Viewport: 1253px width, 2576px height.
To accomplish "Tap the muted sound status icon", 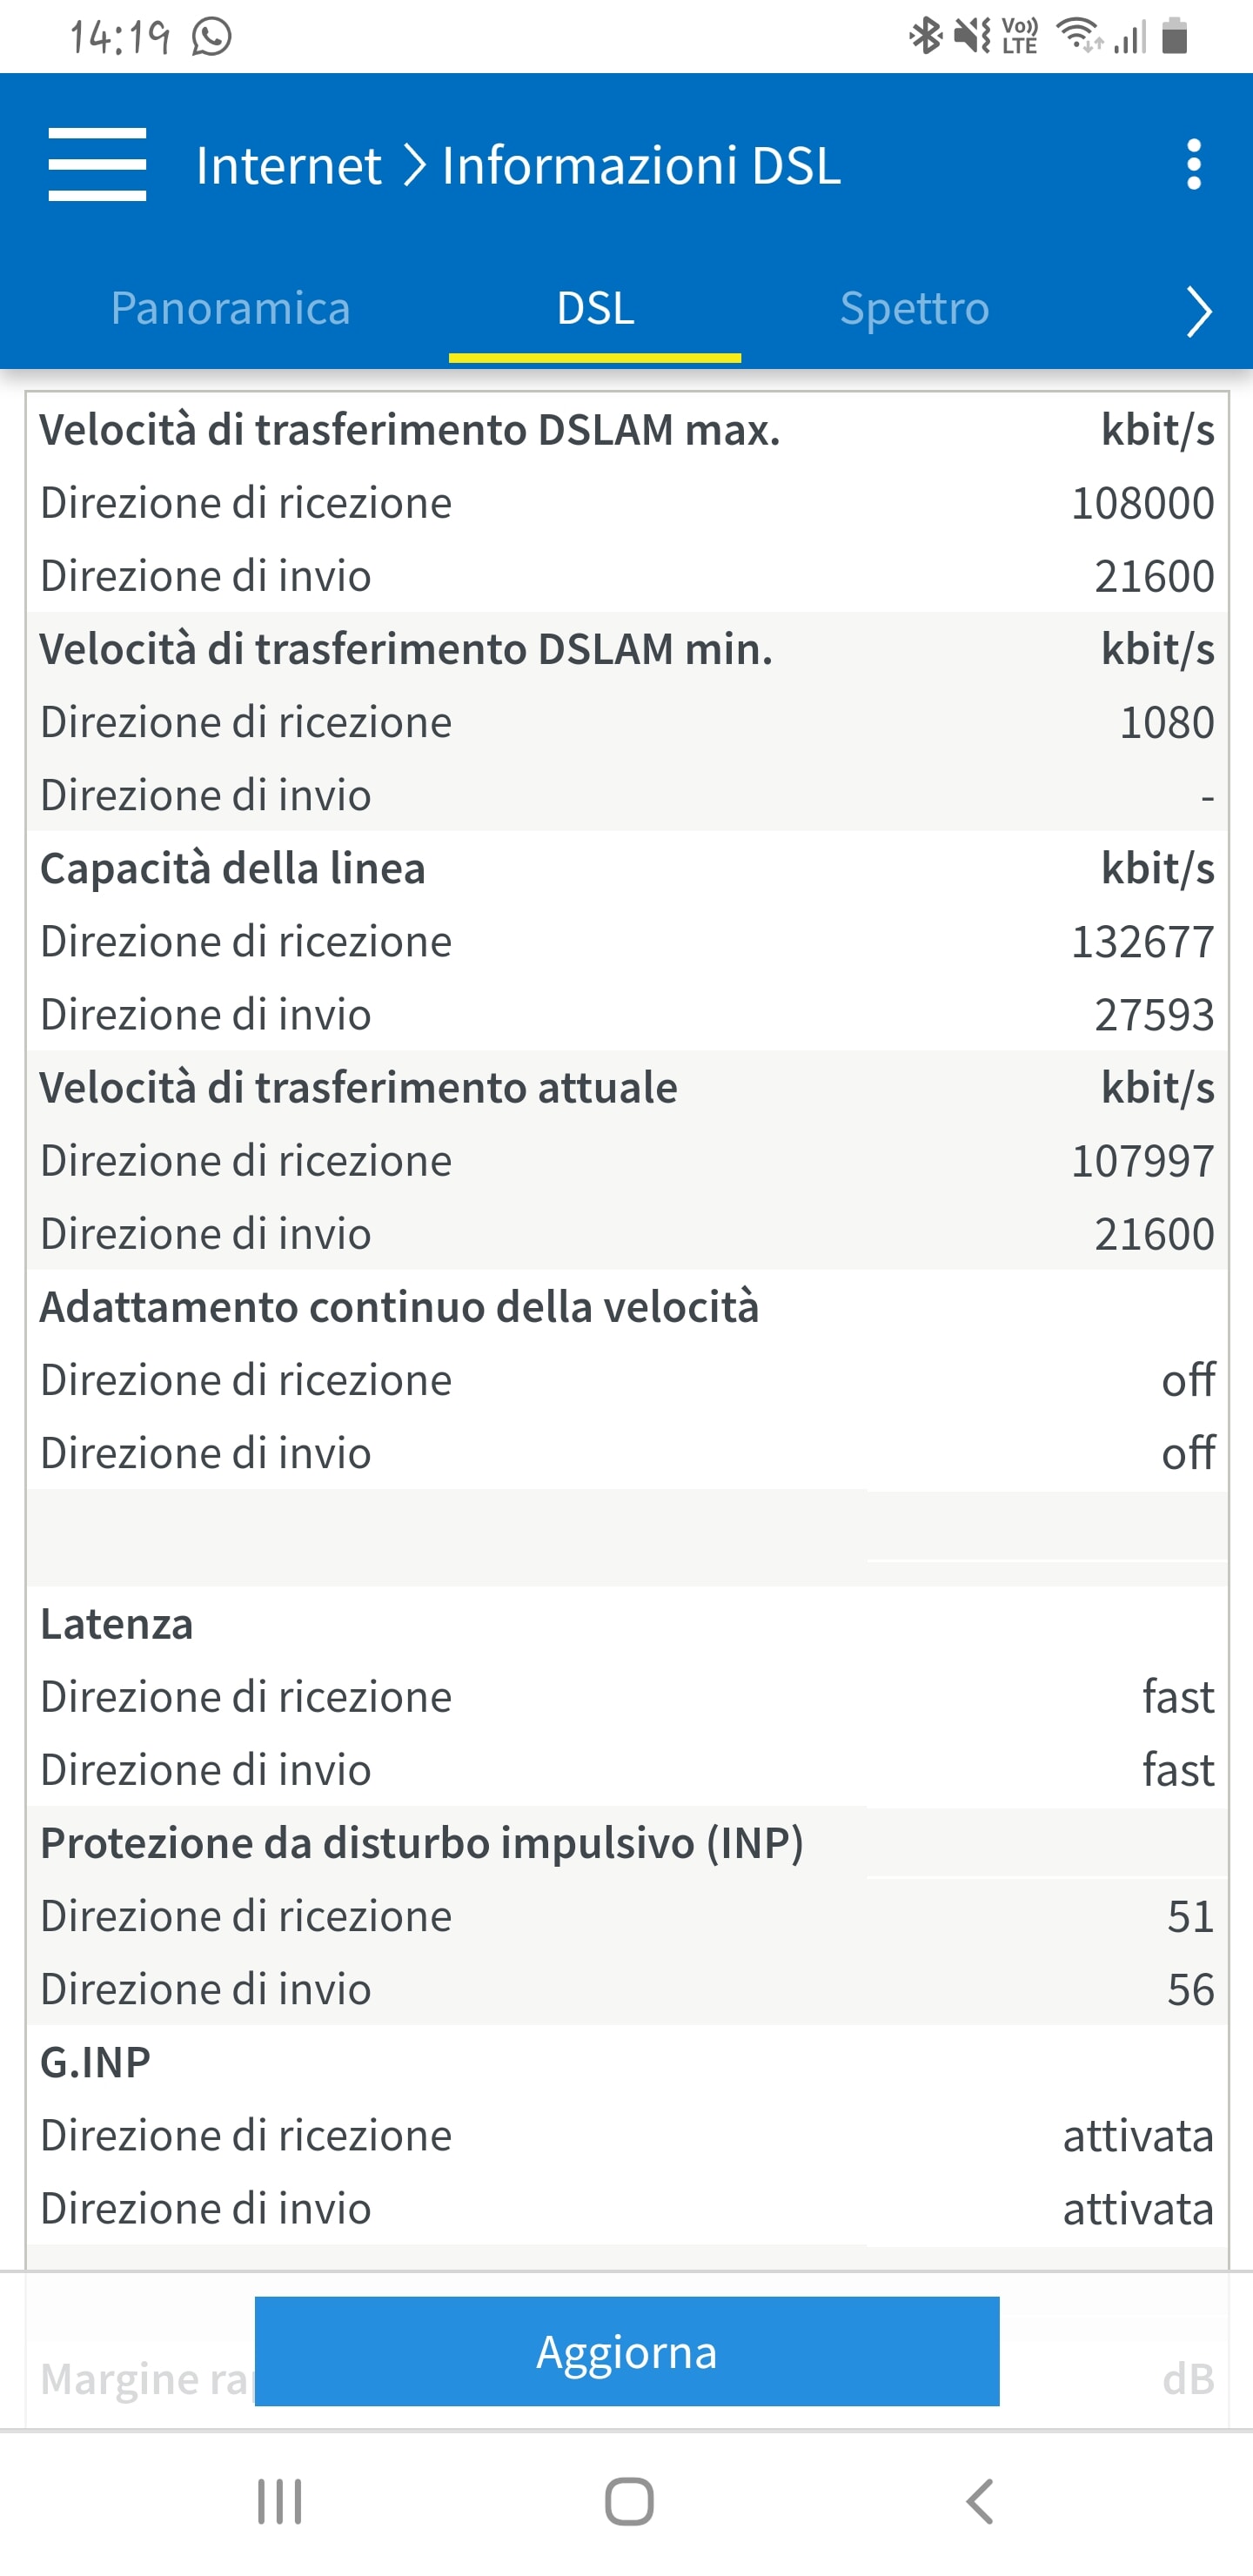I will (x=971, y=37).
